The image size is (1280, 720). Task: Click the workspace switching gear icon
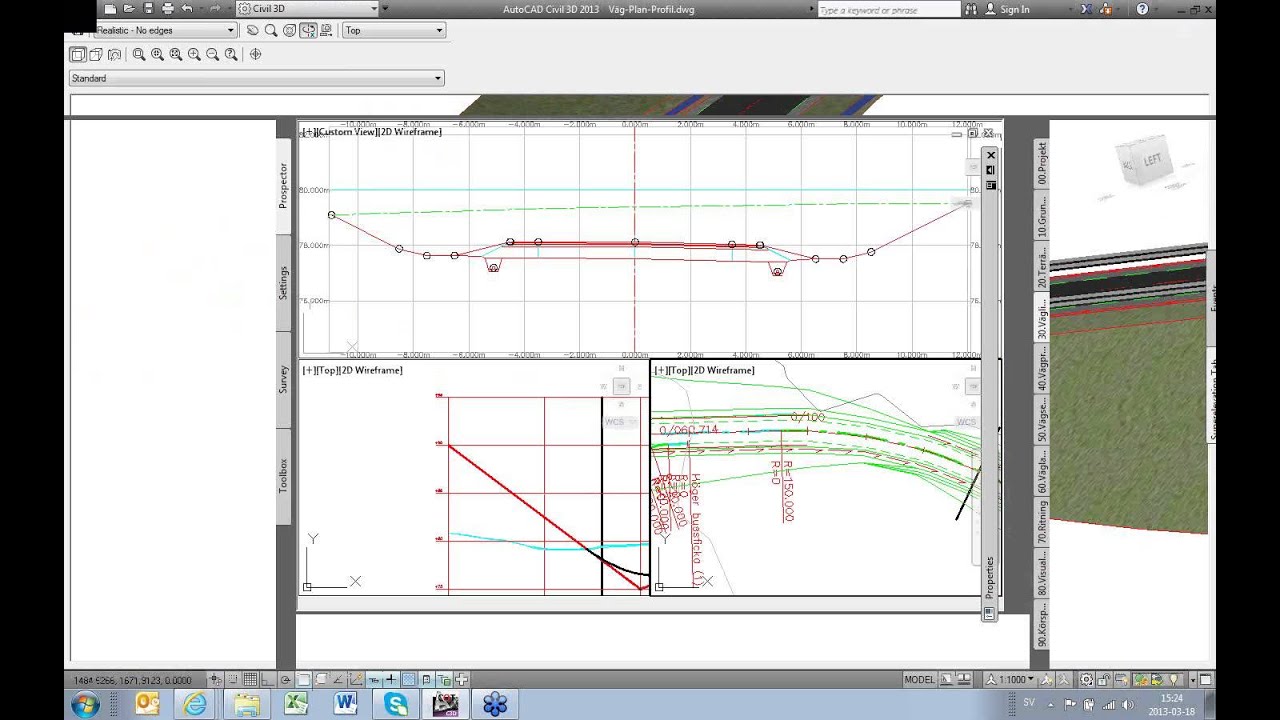[1087, 680]
